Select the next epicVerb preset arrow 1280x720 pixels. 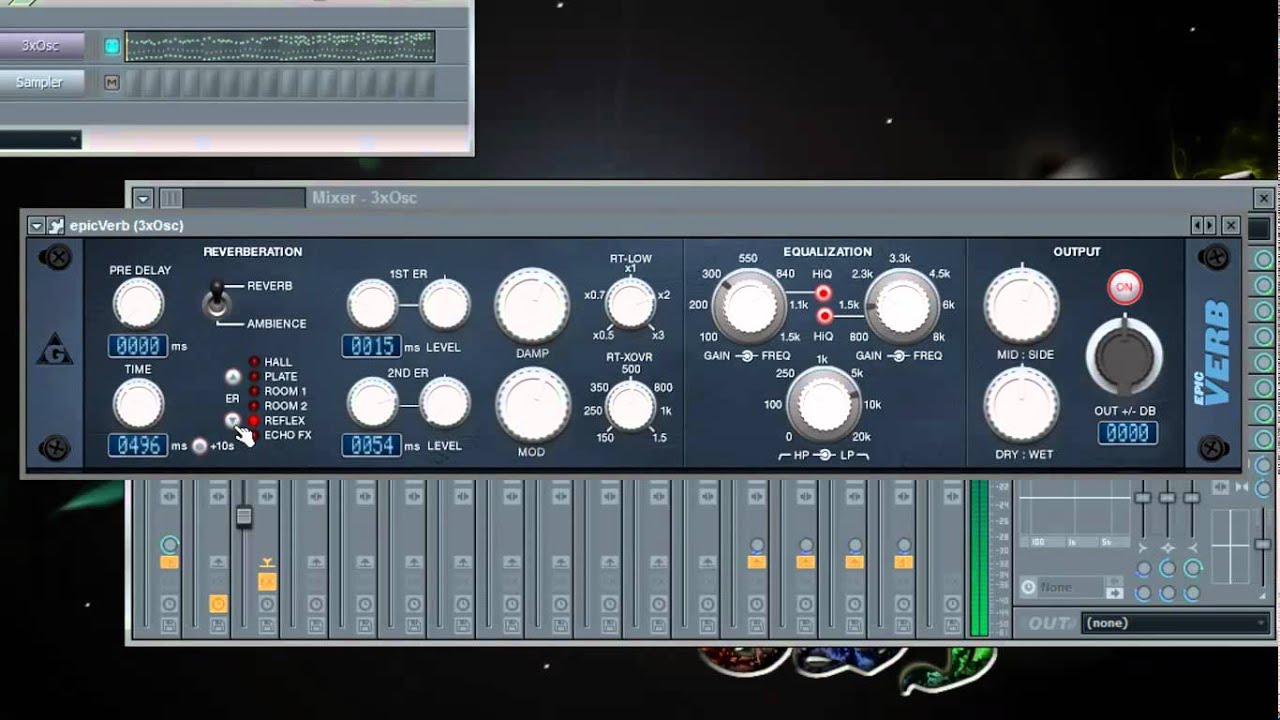pos(1210,226)
